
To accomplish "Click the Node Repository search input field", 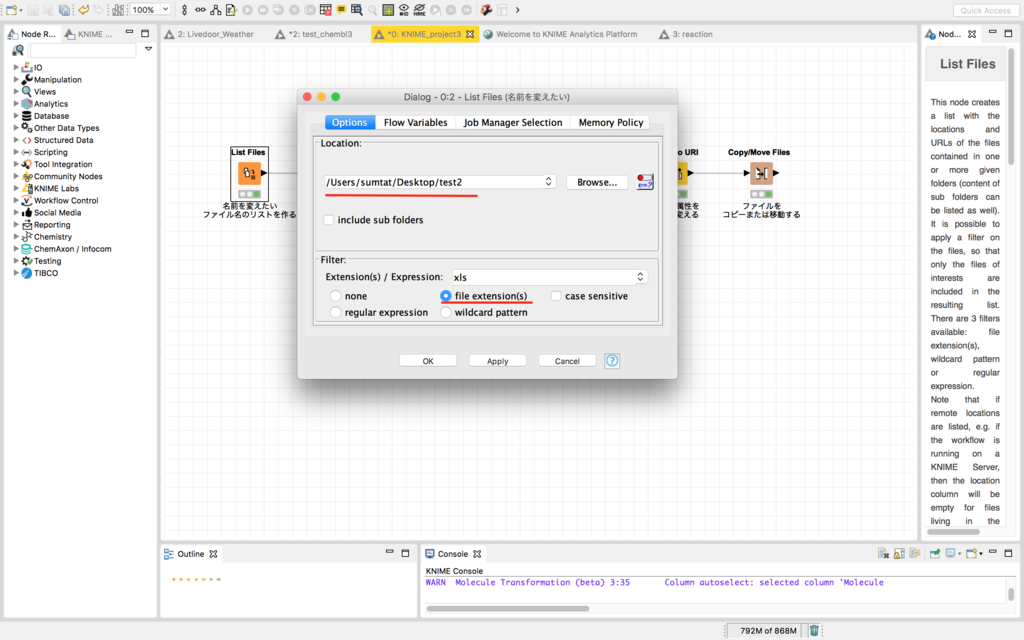I will click(83, 50).
